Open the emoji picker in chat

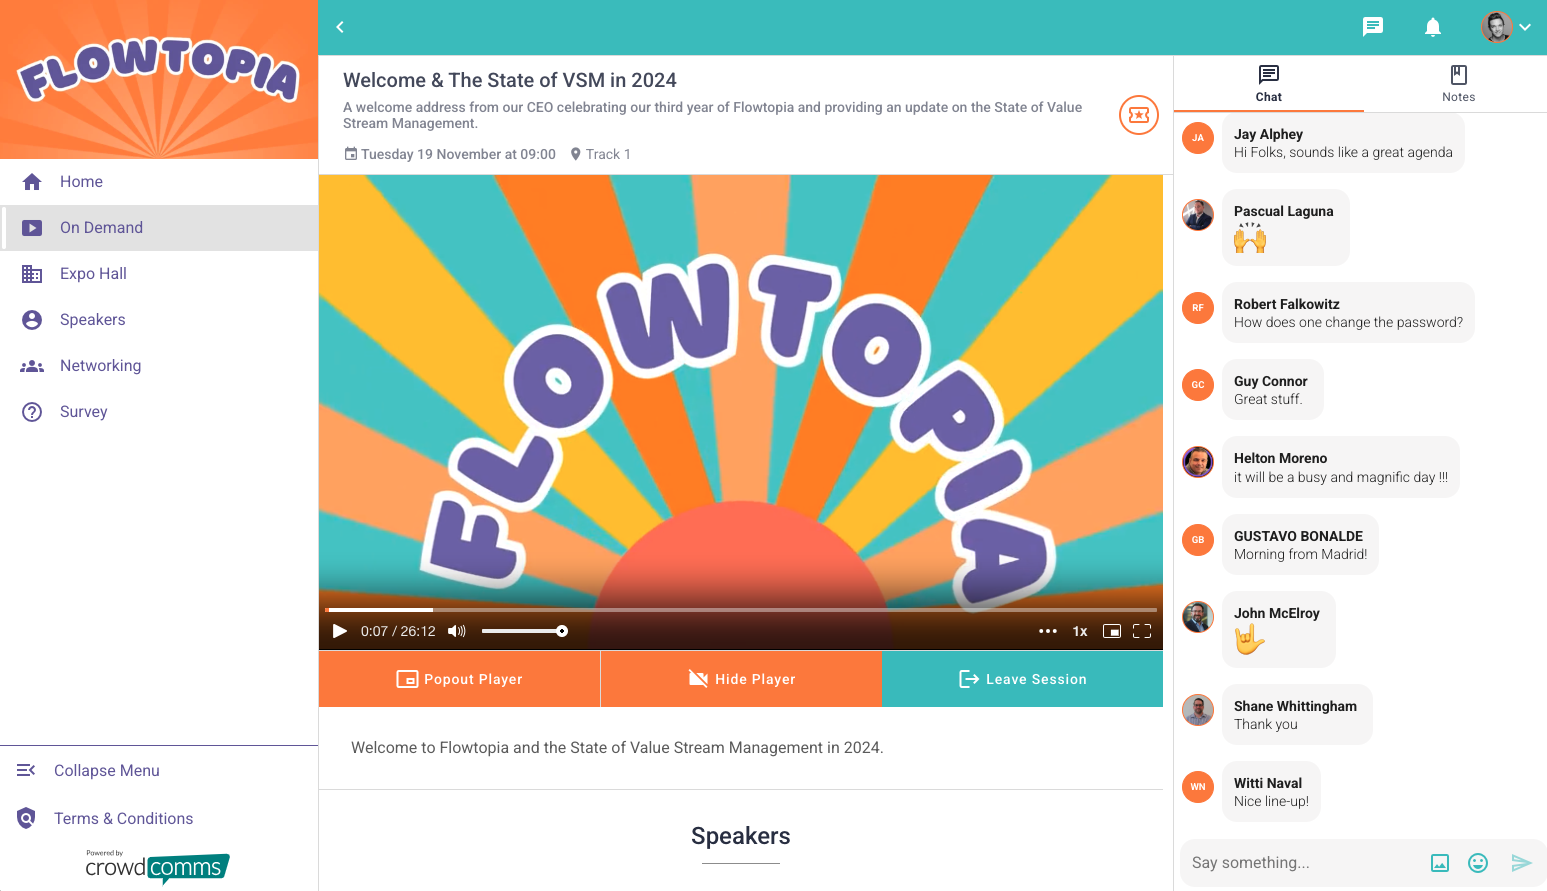[1478, 863]
